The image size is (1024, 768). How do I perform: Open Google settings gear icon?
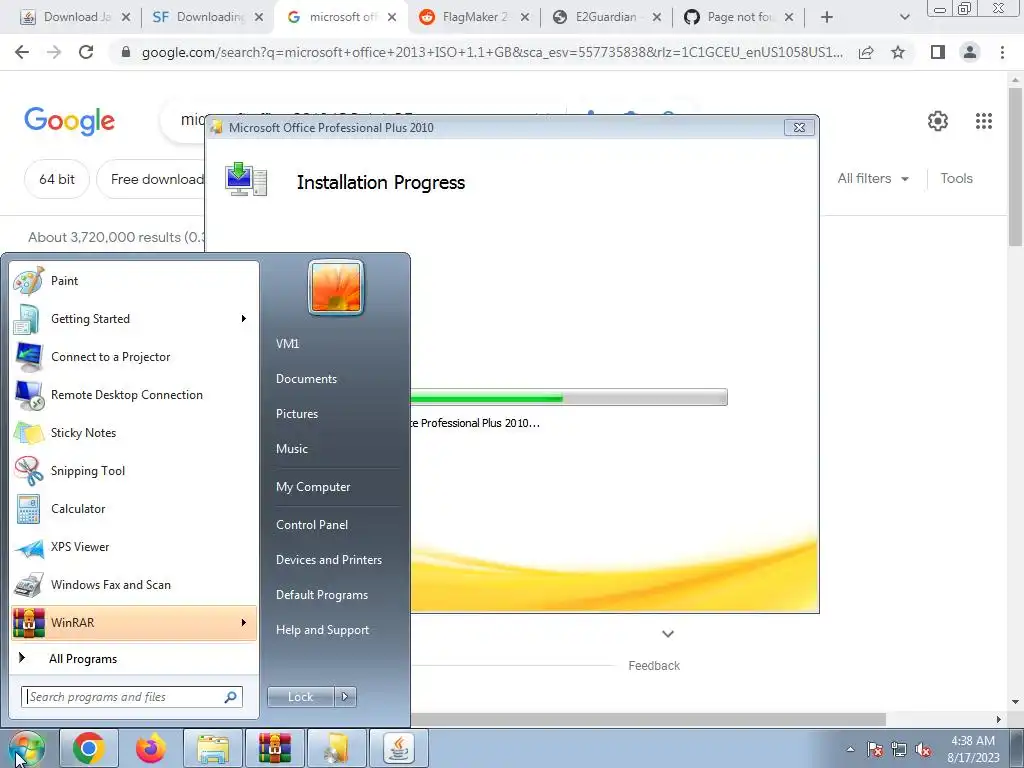(938, 121)
